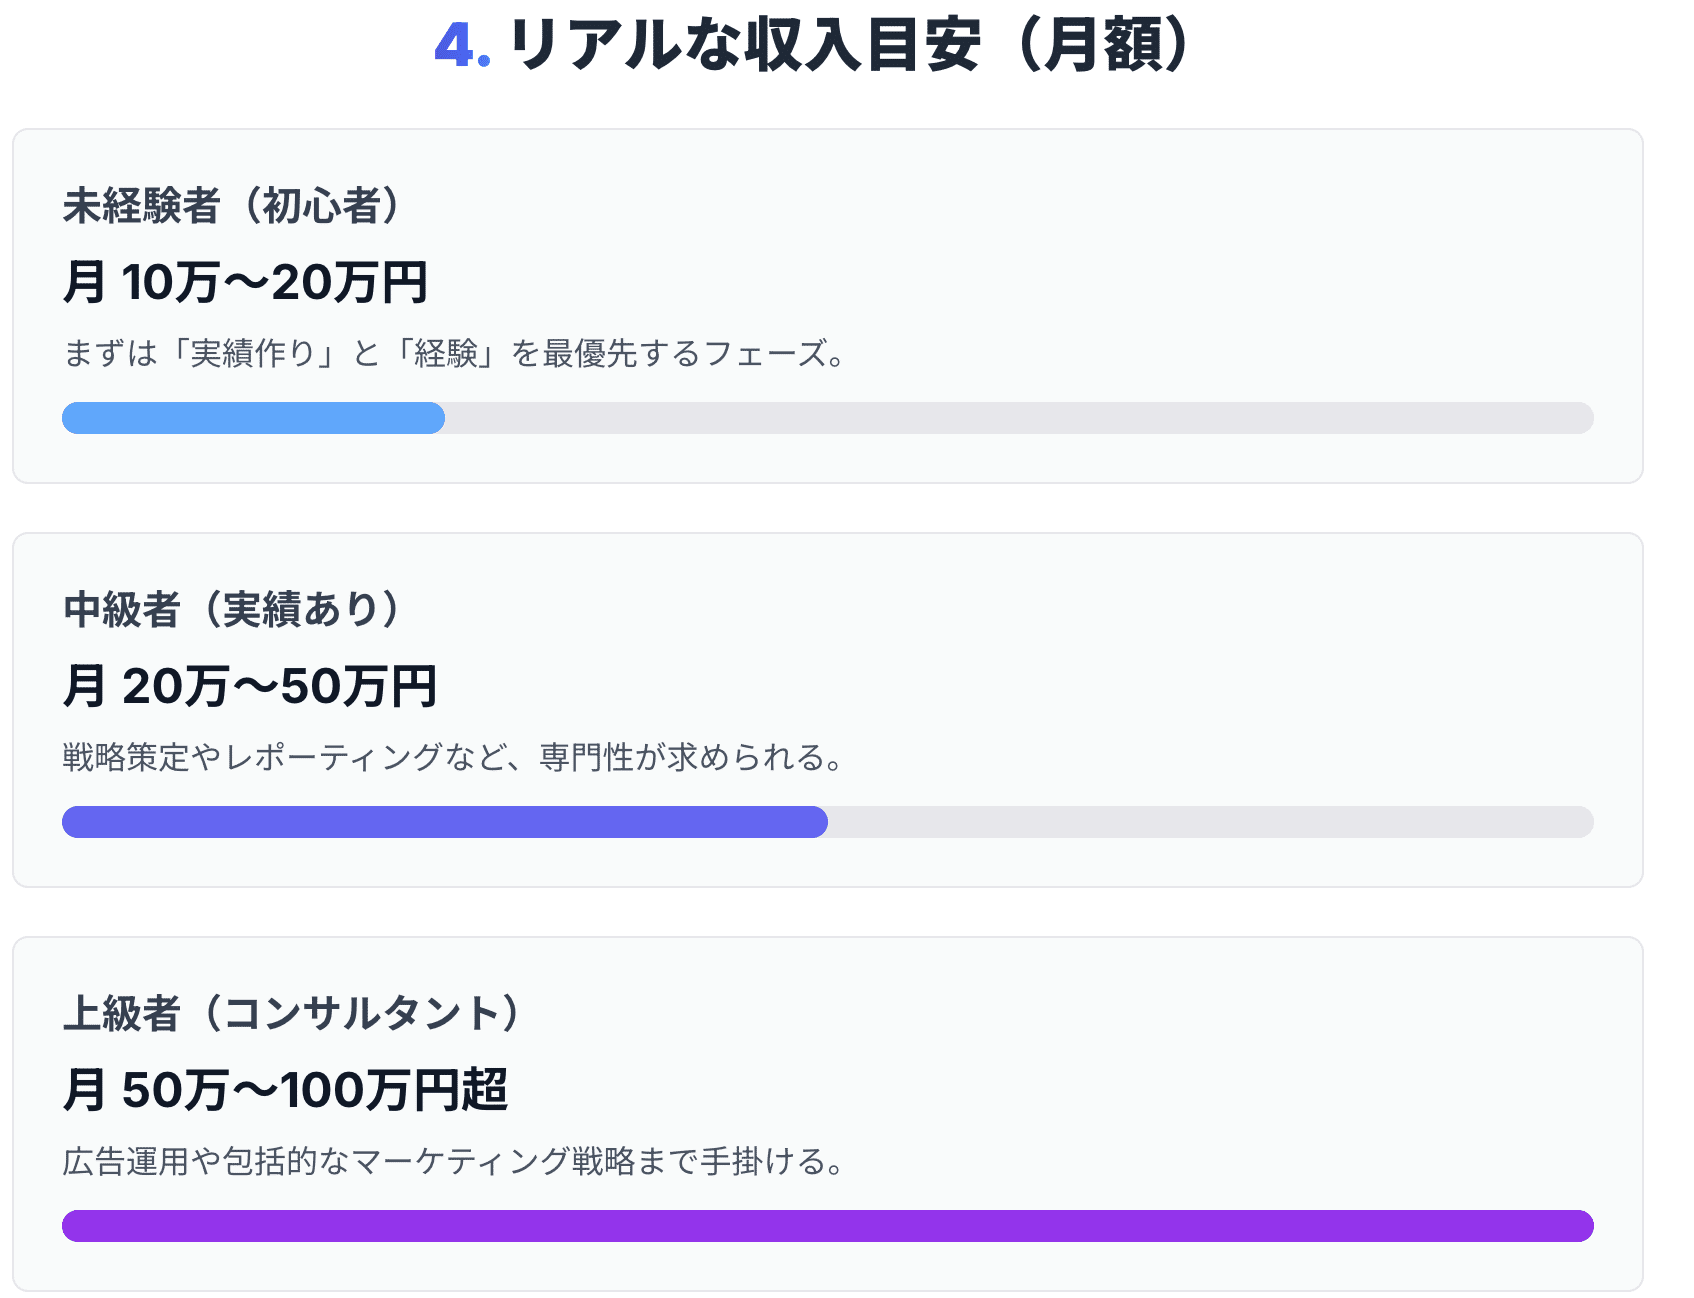The height and width of the screenshot is (1298, 1694).
Task: Click empty space in the 未経験者 card
Action: 1200,260
